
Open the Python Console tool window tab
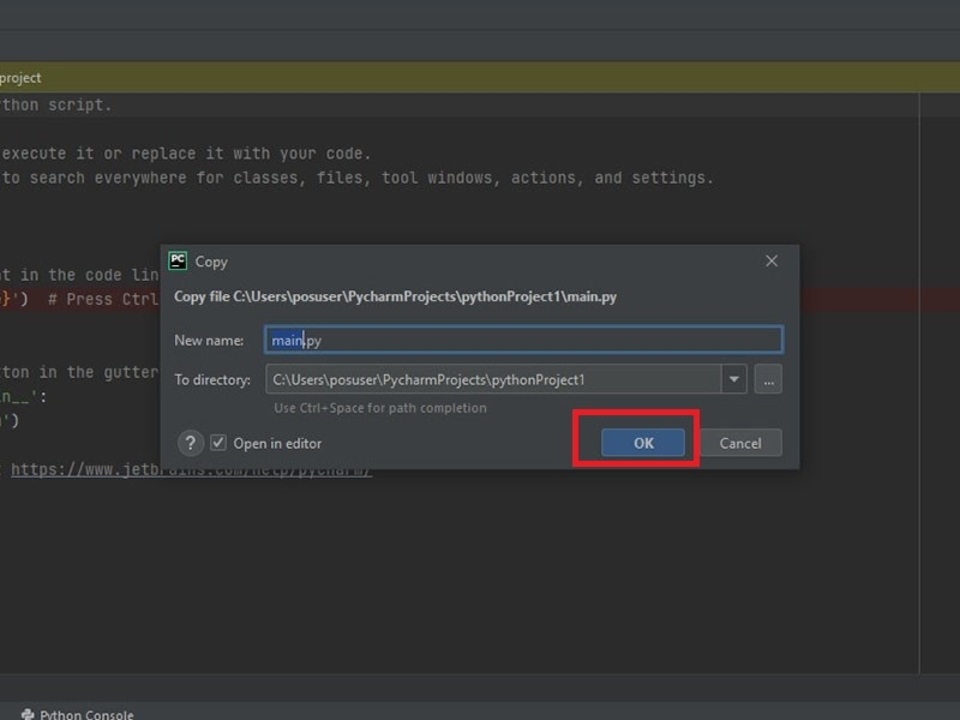click(x=85, y=714)
